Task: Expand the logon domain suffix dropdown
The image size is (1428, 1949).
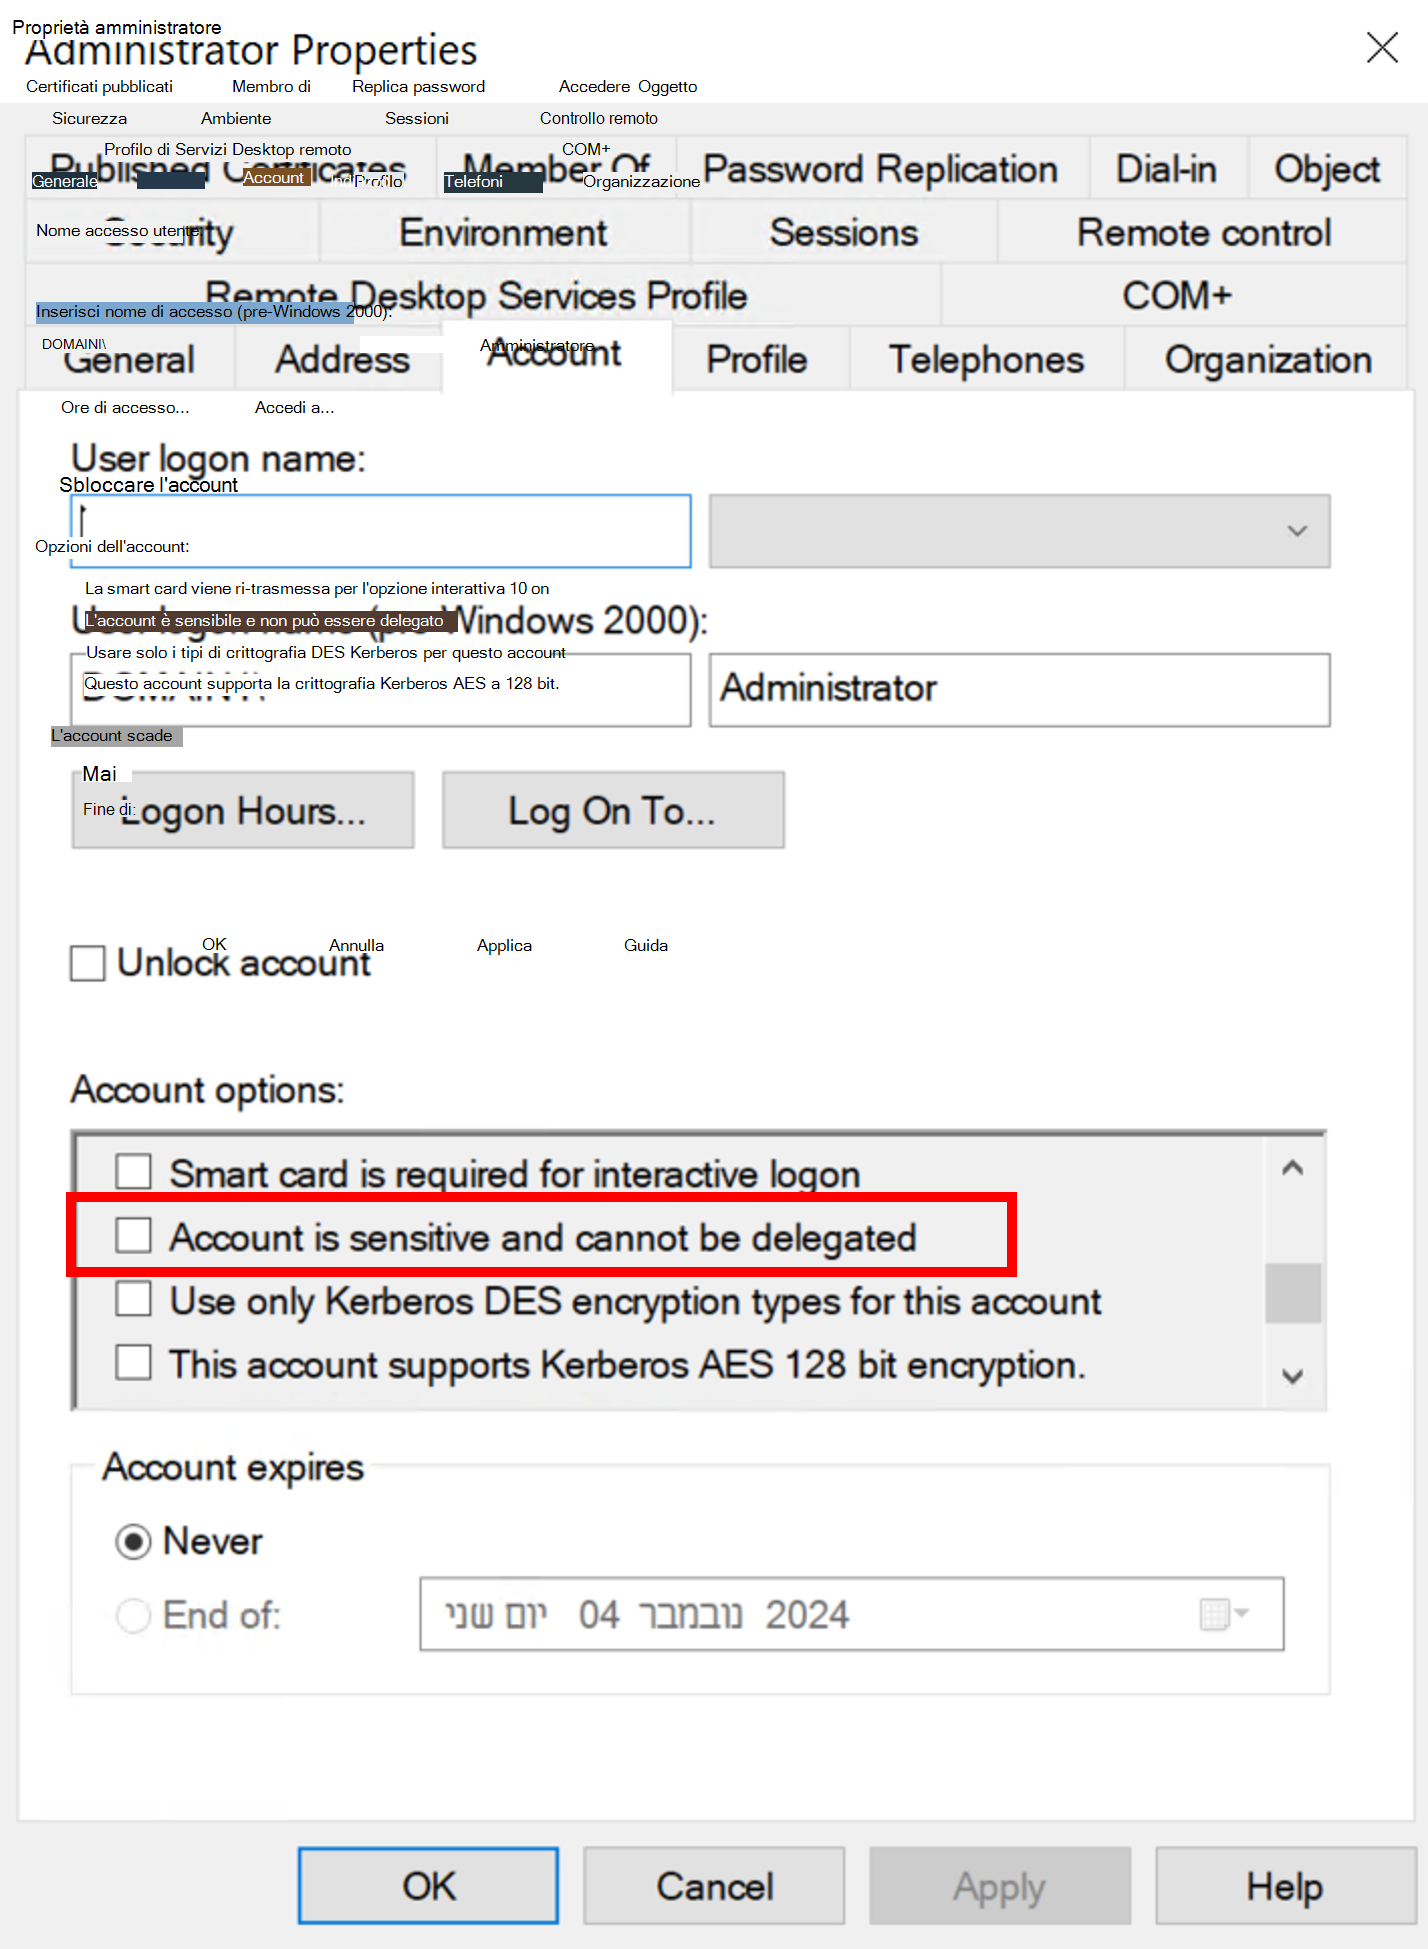Action: [1019, 531]
